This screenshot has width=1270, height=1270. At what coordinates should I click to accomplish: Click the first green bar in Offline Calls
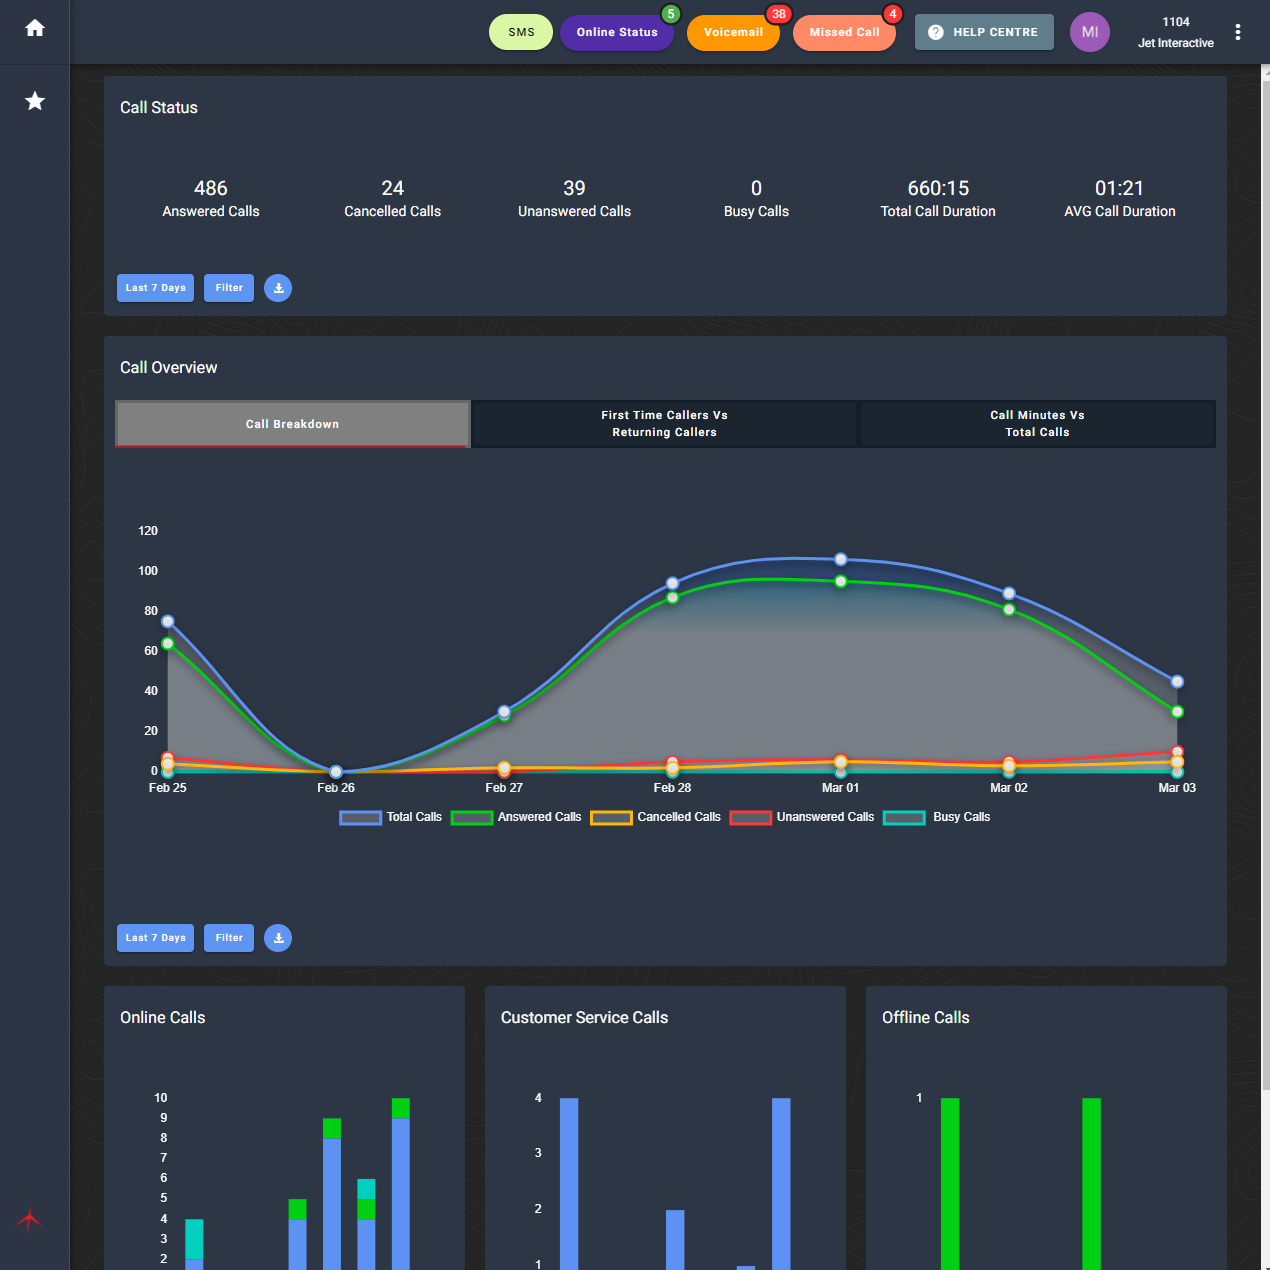[x=950, y=1184]
